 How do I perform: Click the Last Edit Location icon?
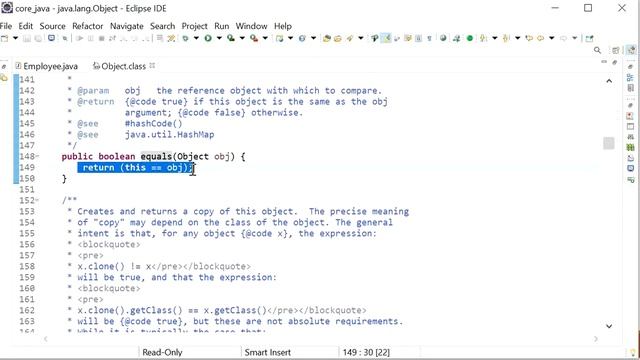[x=529, y=38]
